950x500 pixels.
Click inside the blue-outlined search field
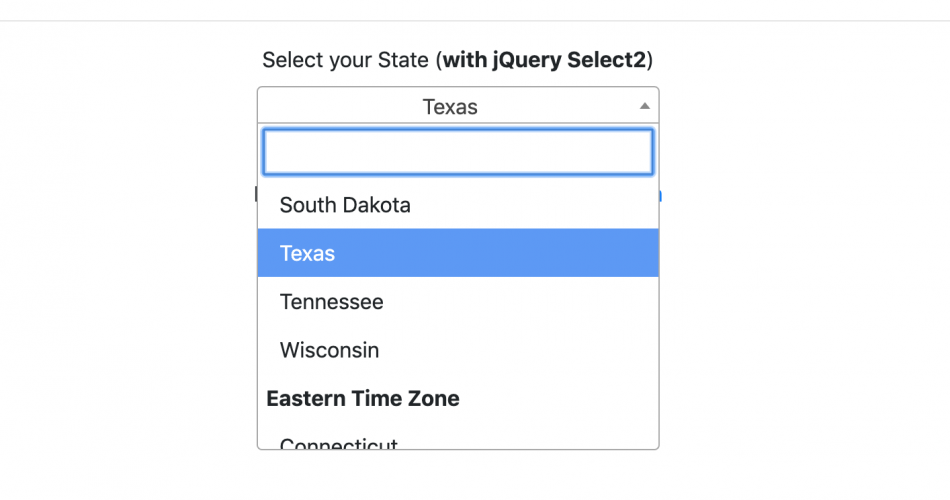[x=457, y=152]
